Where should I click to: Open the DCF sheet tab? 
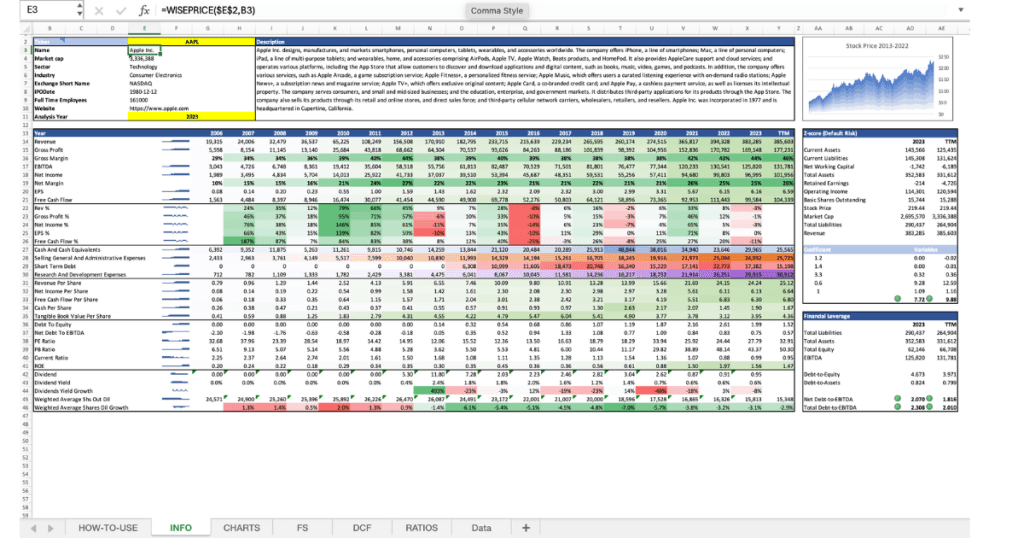coord(361,527)
